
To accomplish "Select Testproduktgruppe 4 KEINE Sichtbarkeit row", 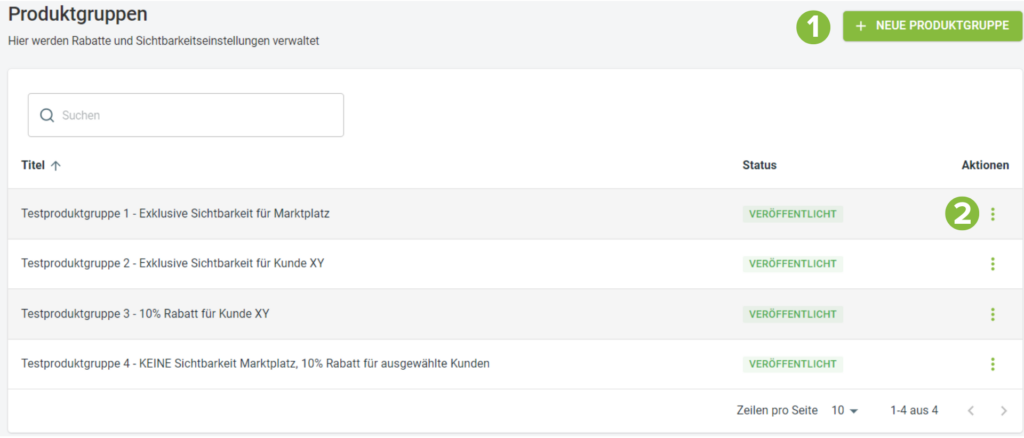I will pos(515,364).
